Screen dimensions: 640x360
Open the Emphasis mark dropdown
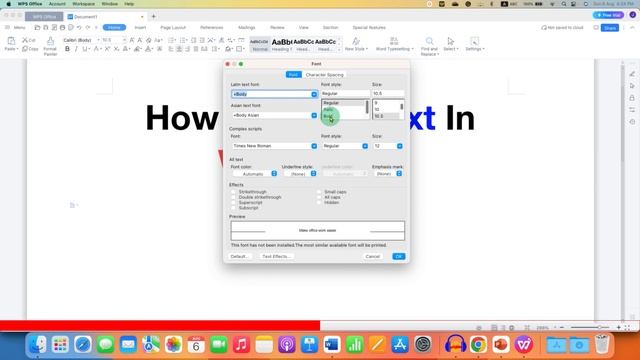(x=388, y=174)
